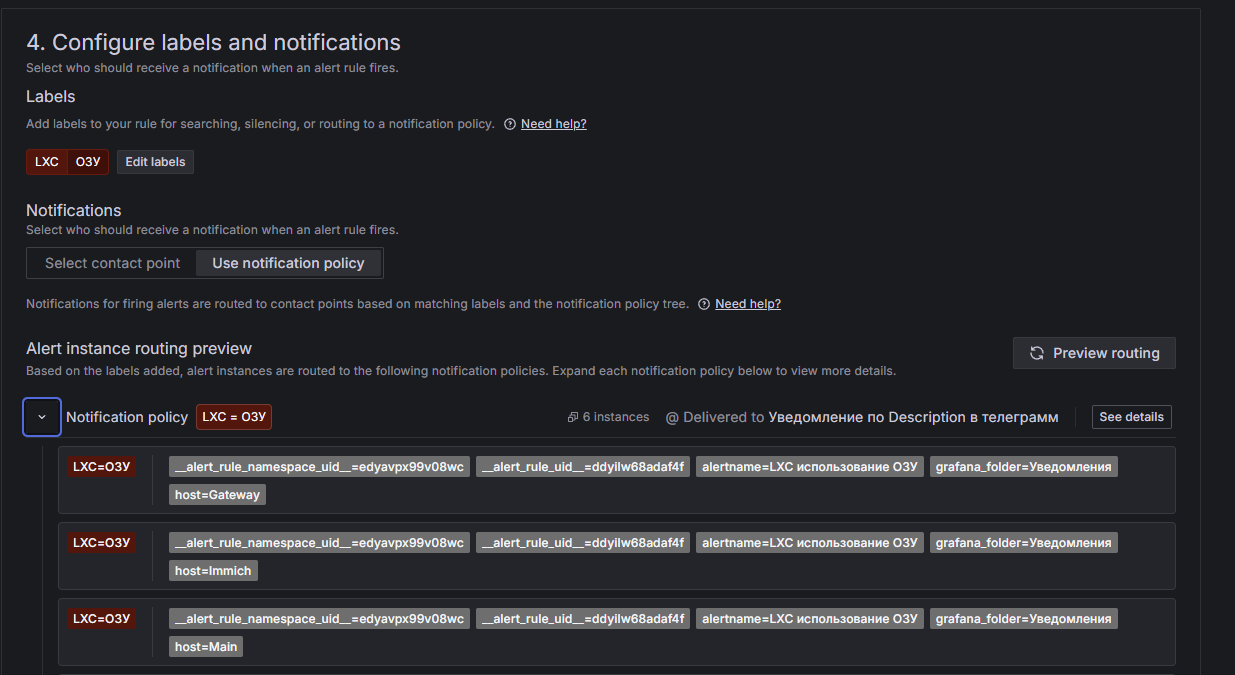Open the Need help link under Notifications
The image size is (1235, 675).
(x=747, y=304)
